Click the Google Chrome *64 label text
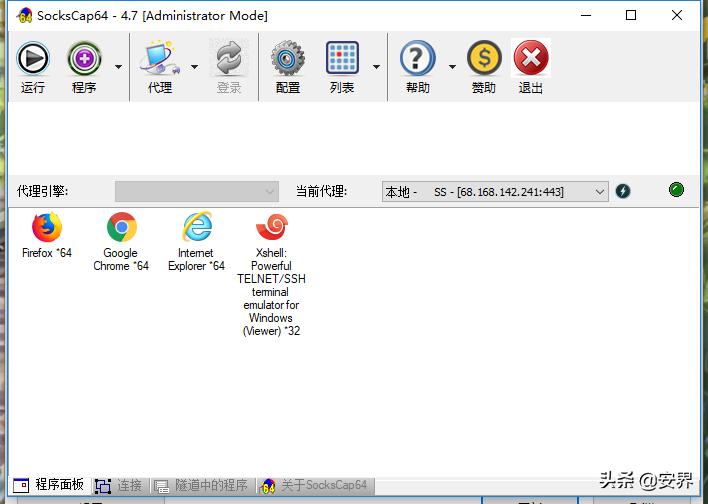 121,259
